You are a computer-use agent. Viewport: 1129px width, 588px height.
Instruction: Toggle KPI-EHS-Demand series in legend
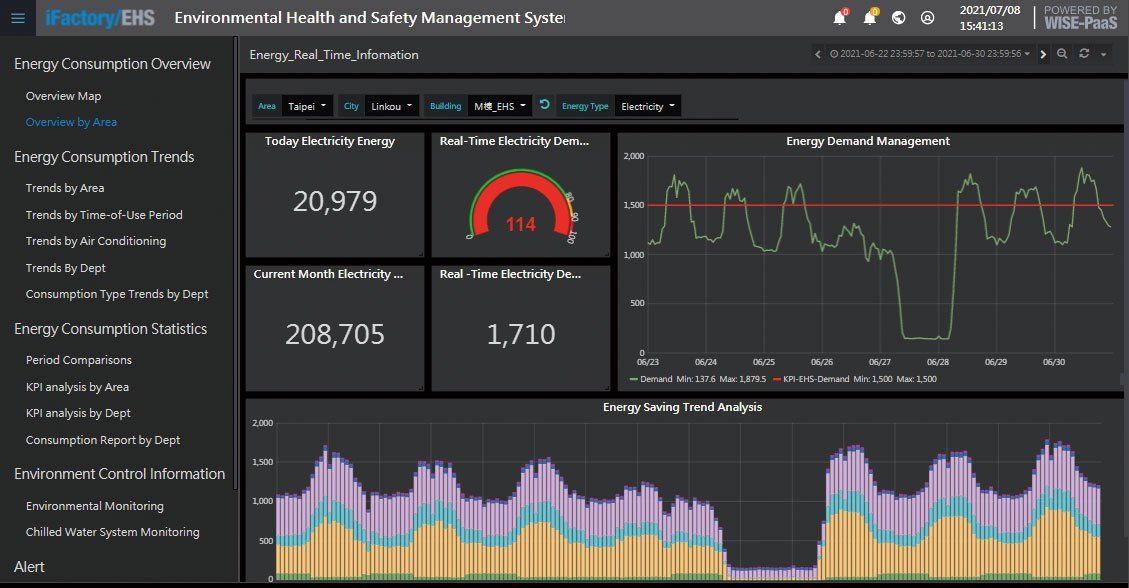pyautogui.click(x=811, y=379)
